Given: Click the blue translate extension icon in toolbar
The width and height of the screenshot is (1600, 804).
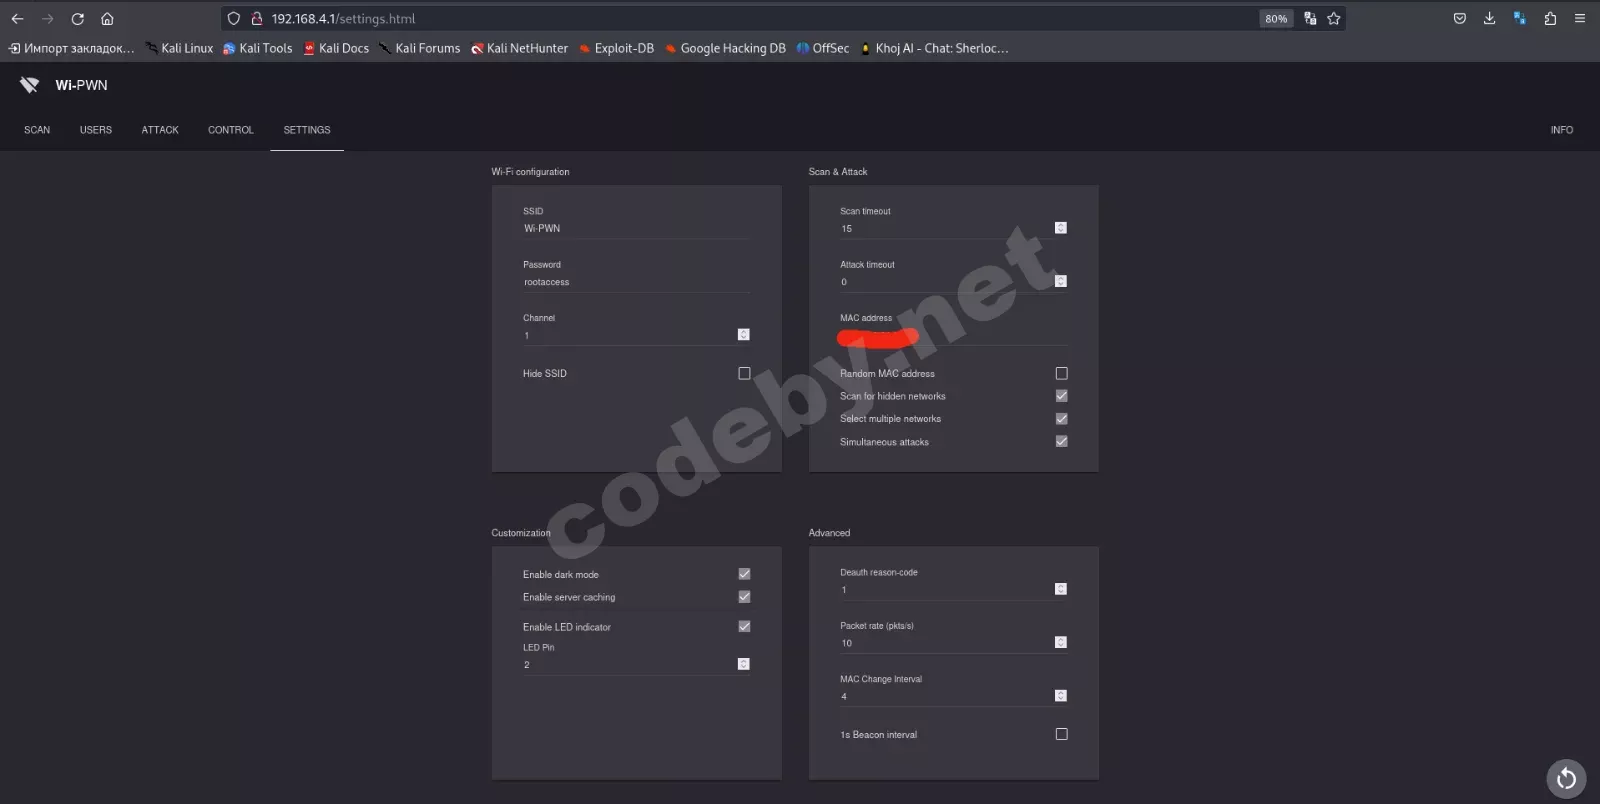Looking at the screenshot, I should tap(1520, 18).
